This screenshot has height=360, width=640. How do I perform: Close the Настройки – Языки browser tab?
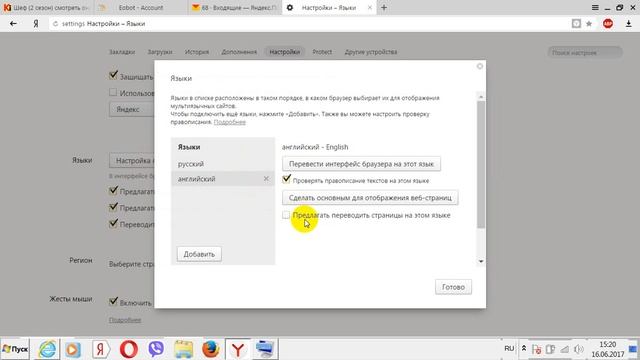coord(369,7)
